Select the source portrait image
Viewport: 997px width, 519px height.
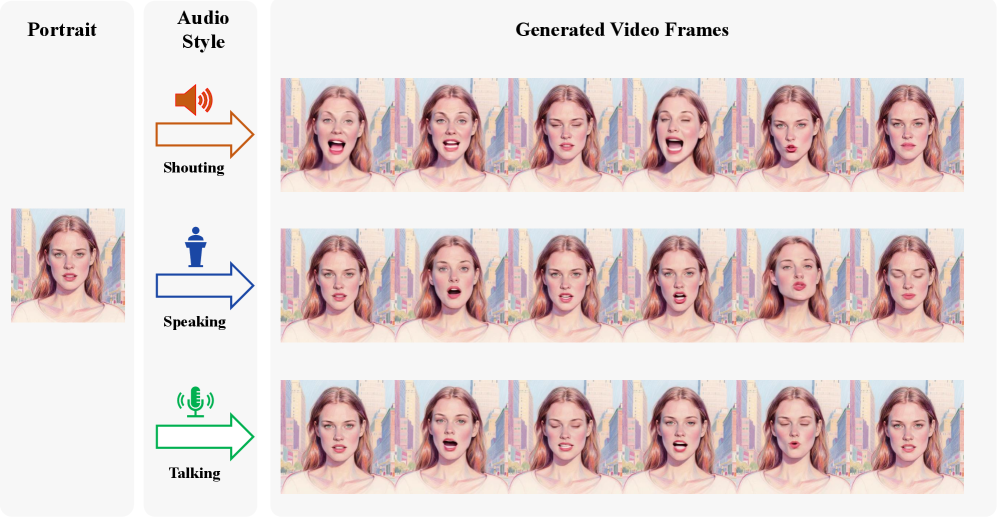68,265
